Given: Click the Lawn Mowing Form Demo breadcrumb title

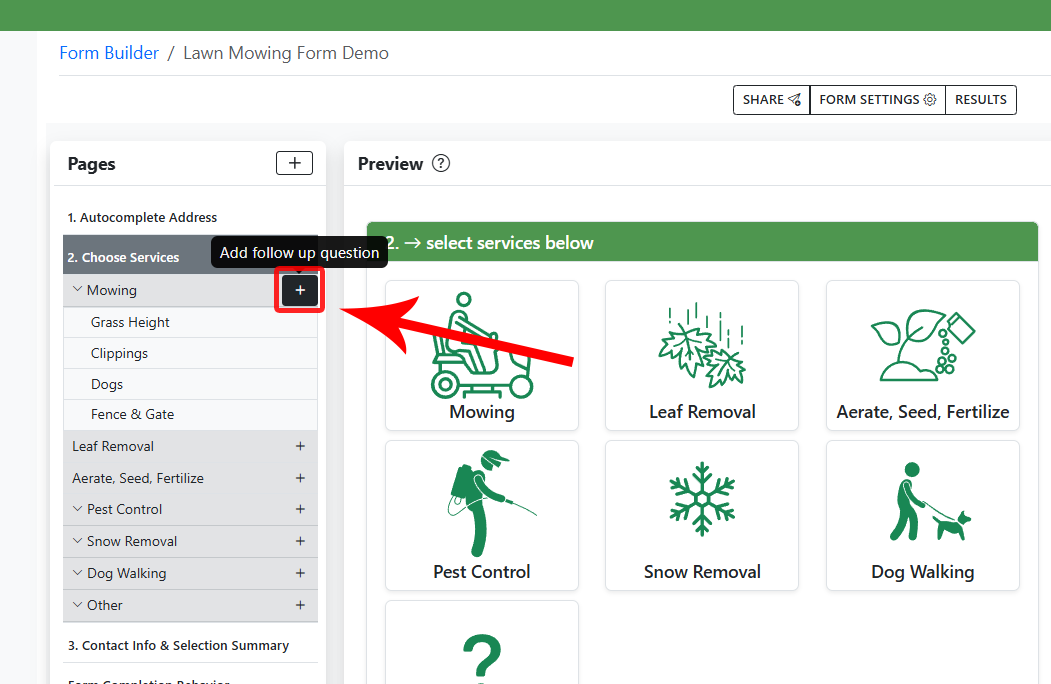Looking at the screenshot, I should (286, 53).
